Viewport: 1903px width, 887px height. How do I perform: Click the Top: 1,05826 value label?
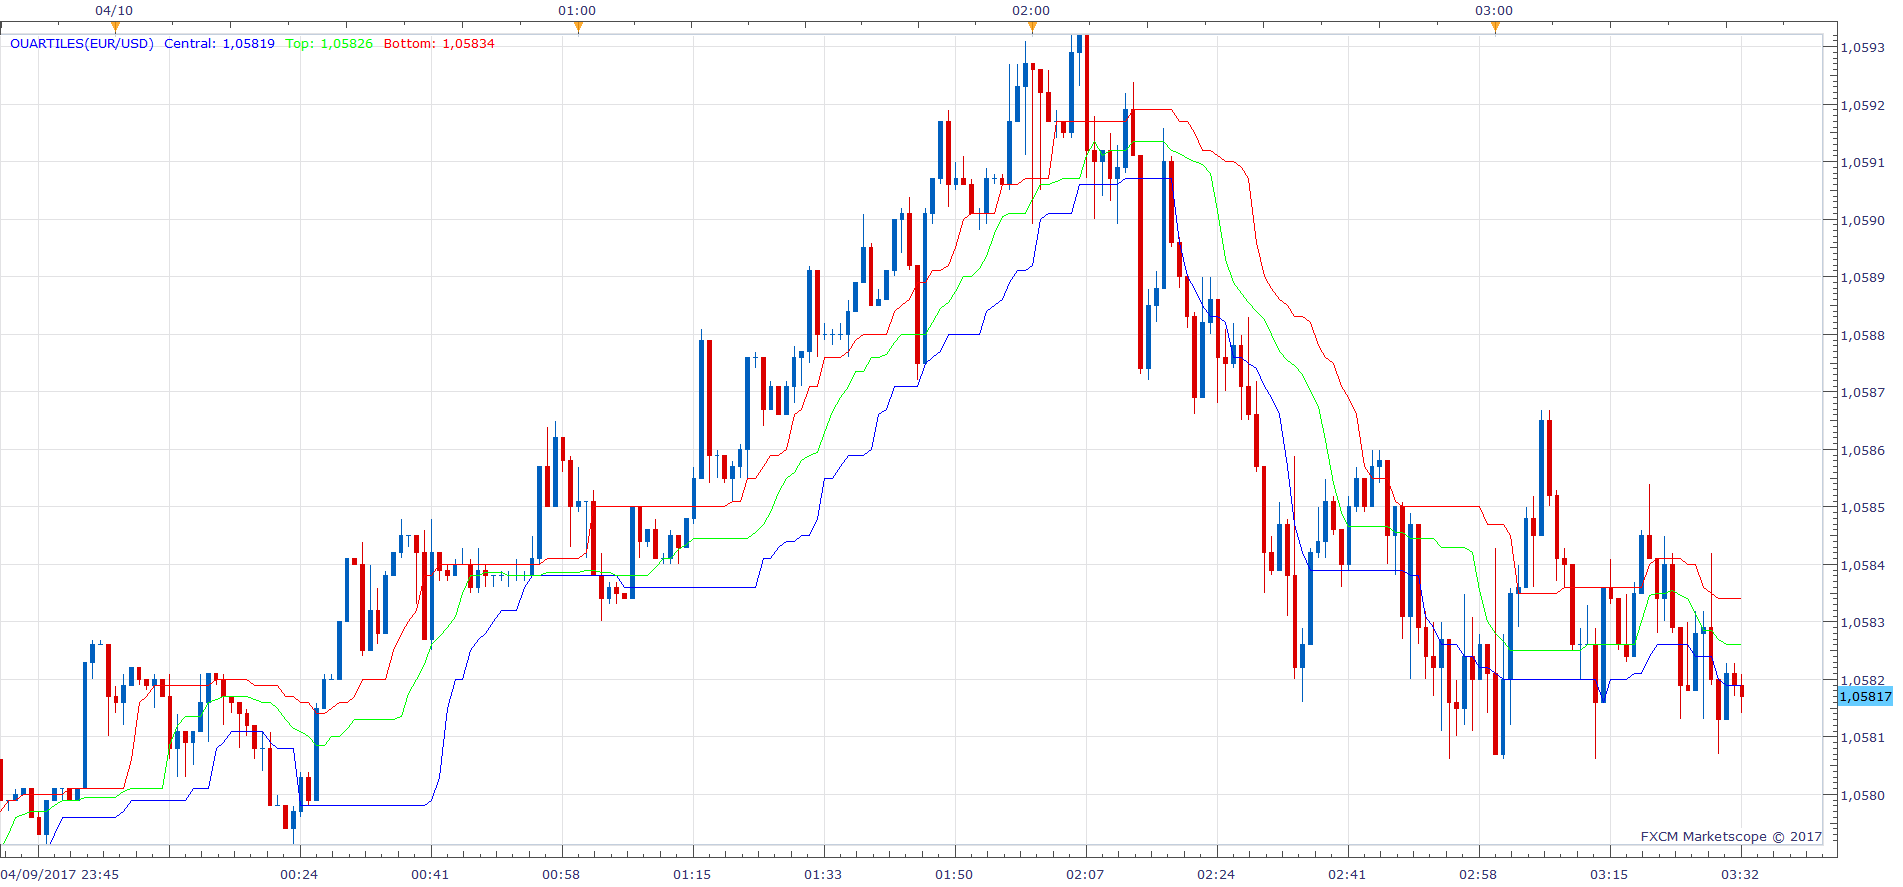pos(329,43)
